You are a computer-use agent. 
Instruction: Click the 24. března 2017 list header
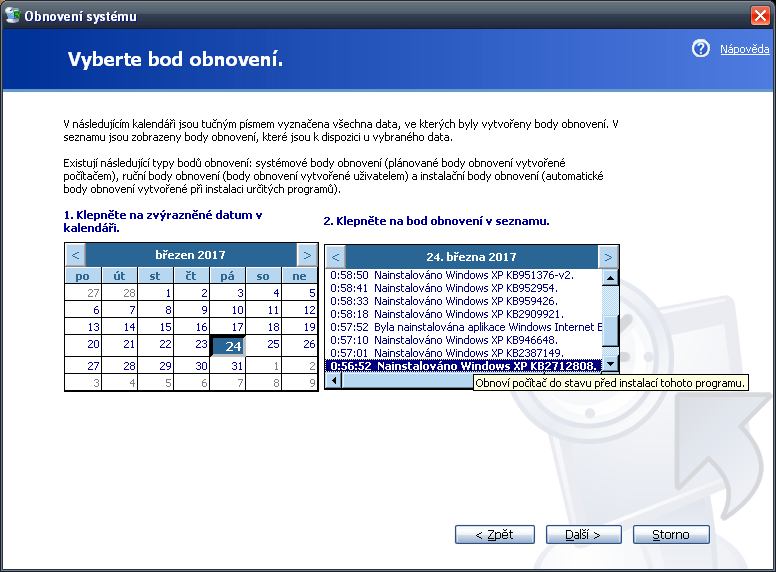click(471, 257)
